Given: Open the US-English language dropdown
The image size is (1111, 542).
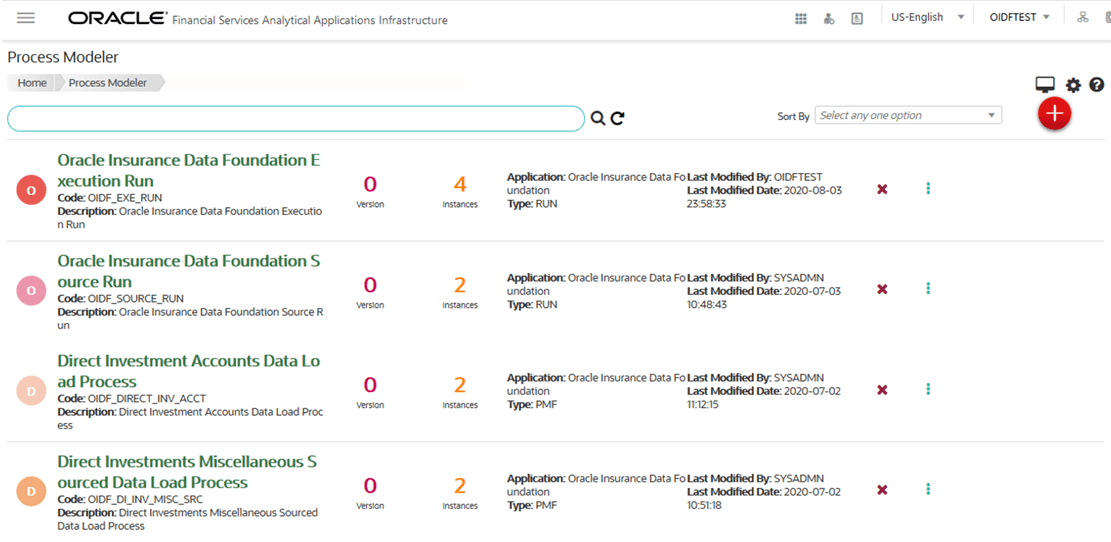Looking at the screenshot, I should pos(928,18).
